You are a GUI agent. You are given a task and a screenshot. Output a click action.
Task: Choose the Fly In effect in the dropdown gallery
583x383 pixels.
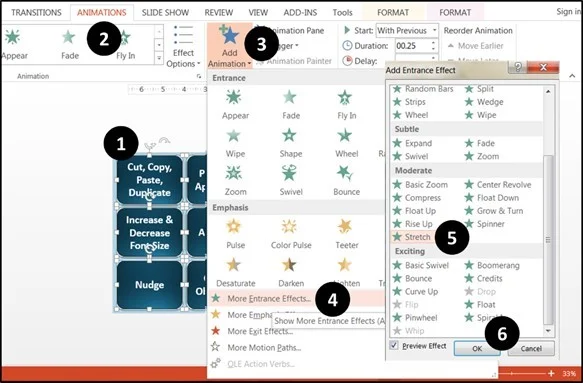[346, 105]
